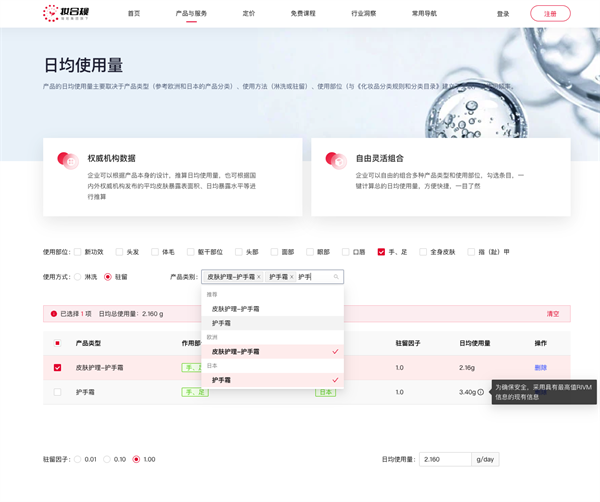Image resolution: width=600 pixels, height=502 pixels.
Task: Check the 全身皮肤 checkbox
Action: tap(423, 252)
